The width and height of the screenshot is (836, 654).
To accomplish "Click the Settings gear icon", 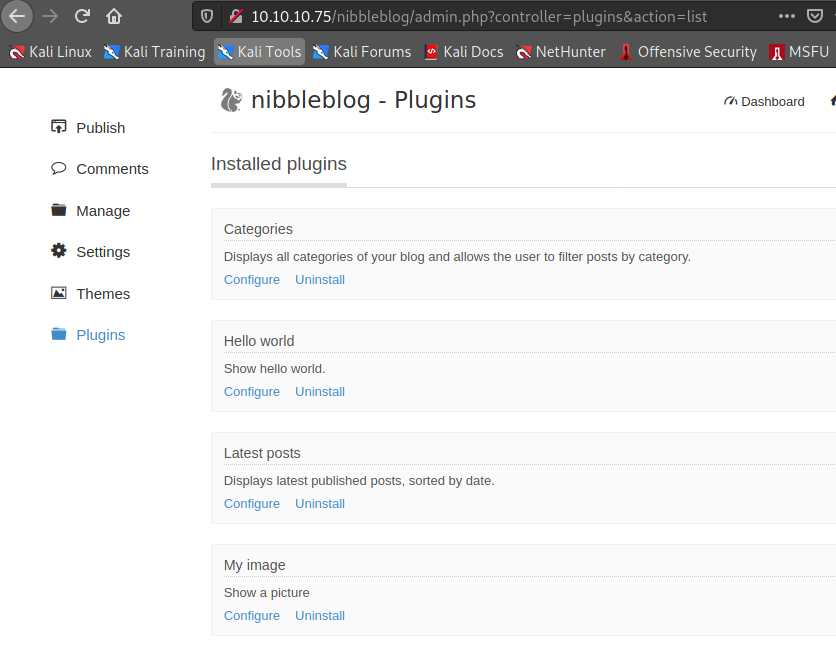I will click(59, 251).
